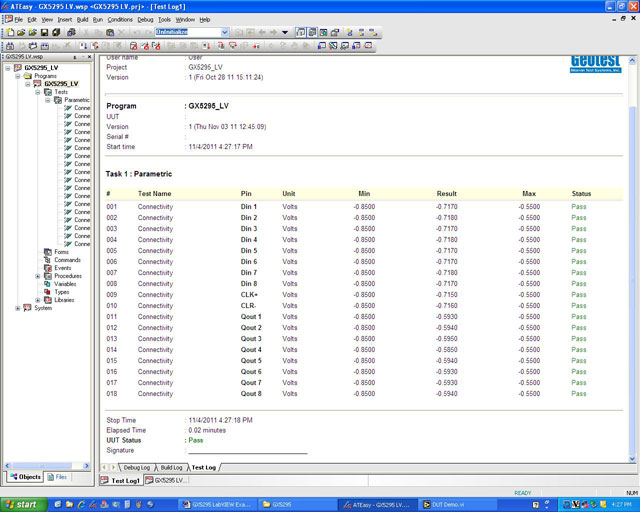Click the ATEasy icon in the menu bar
The height and width of the screenshot is (512, 640).
(8, 19)
